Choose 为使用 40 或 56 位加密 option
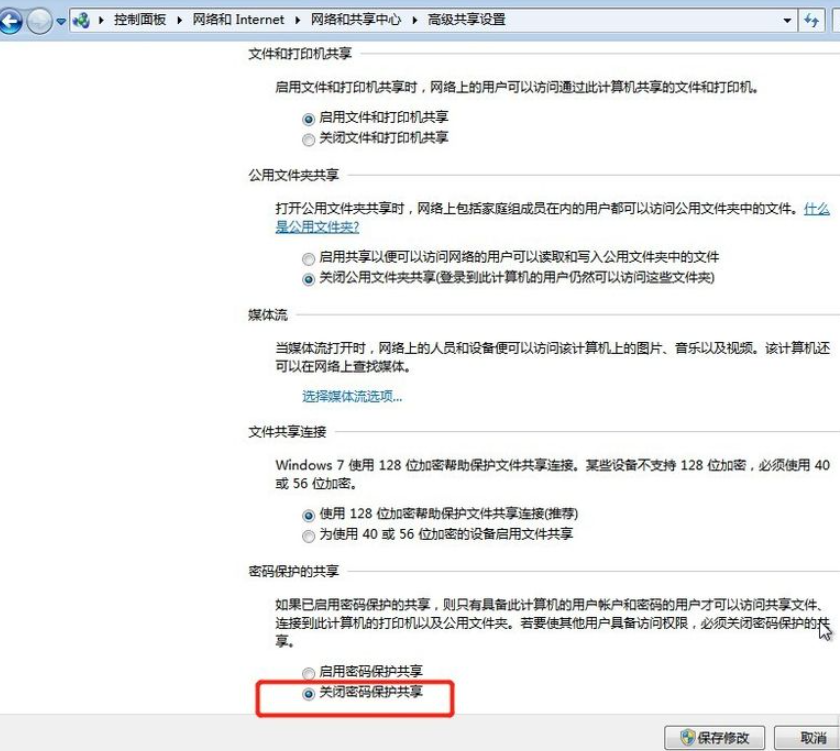This screenshot has height=751, width=840. 308,535
